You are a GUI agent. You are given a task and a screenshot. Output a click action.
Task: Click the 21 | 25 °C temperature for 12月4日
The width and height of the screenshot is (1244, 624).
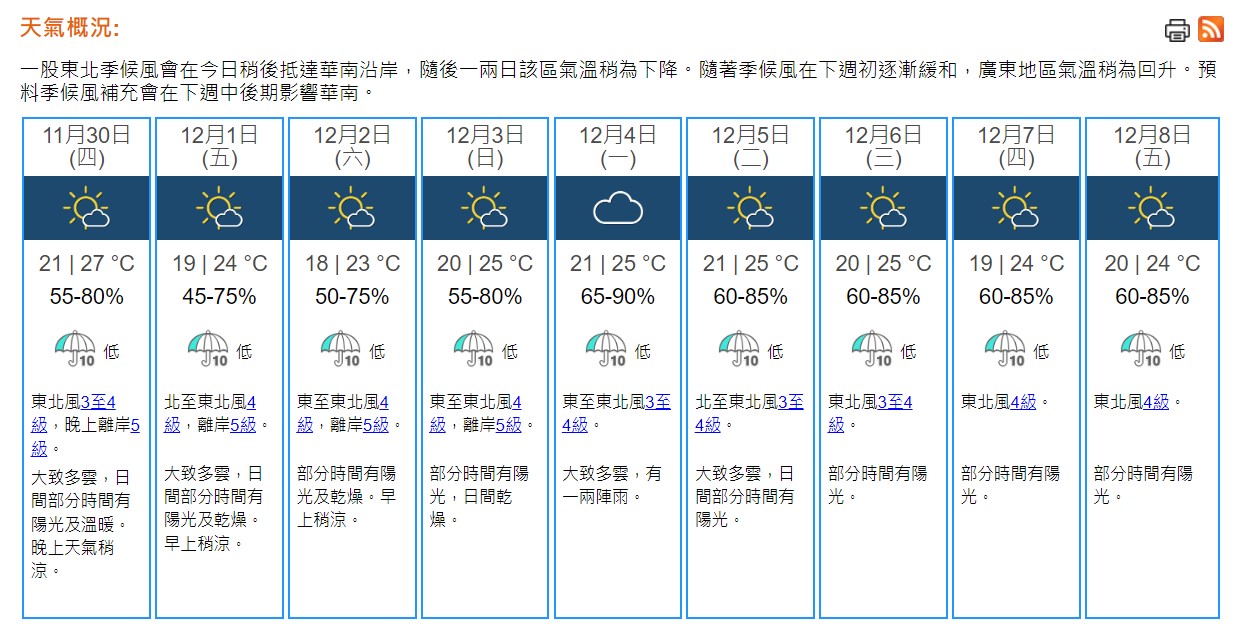pyautogui.click(x=618, y=264)
